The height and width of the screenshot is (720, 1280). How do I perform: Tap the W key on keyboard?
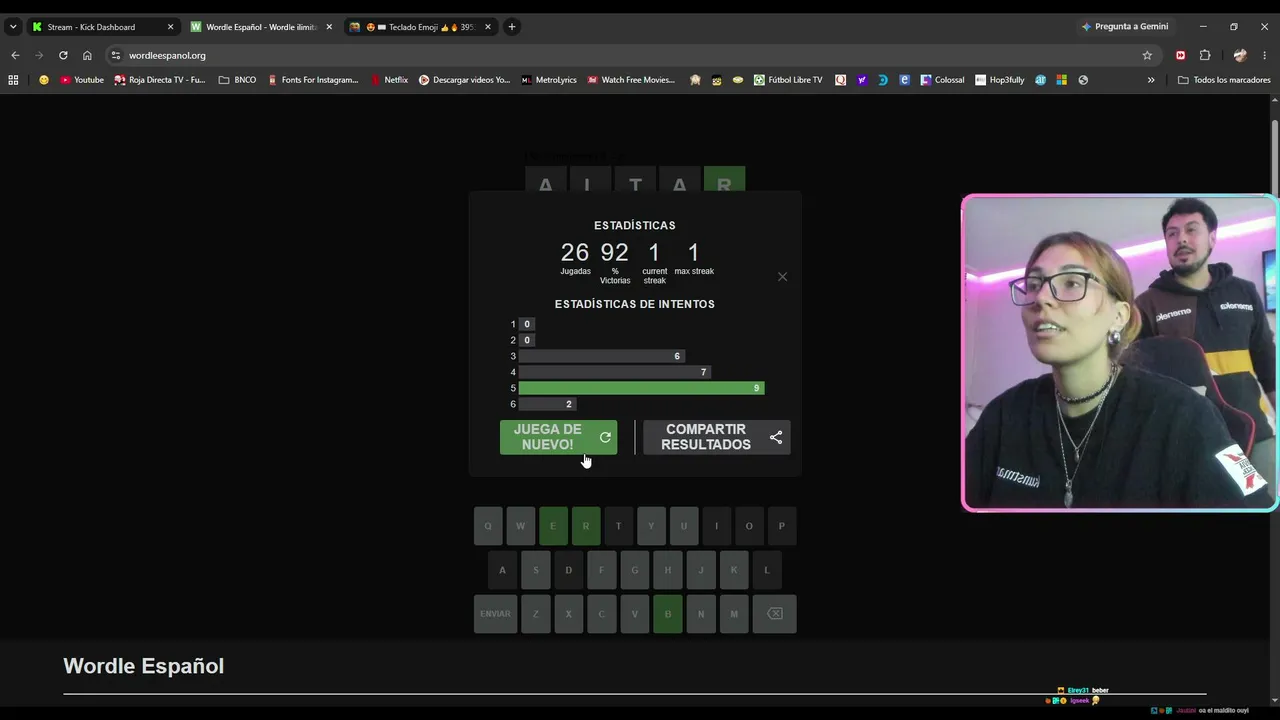520,526
